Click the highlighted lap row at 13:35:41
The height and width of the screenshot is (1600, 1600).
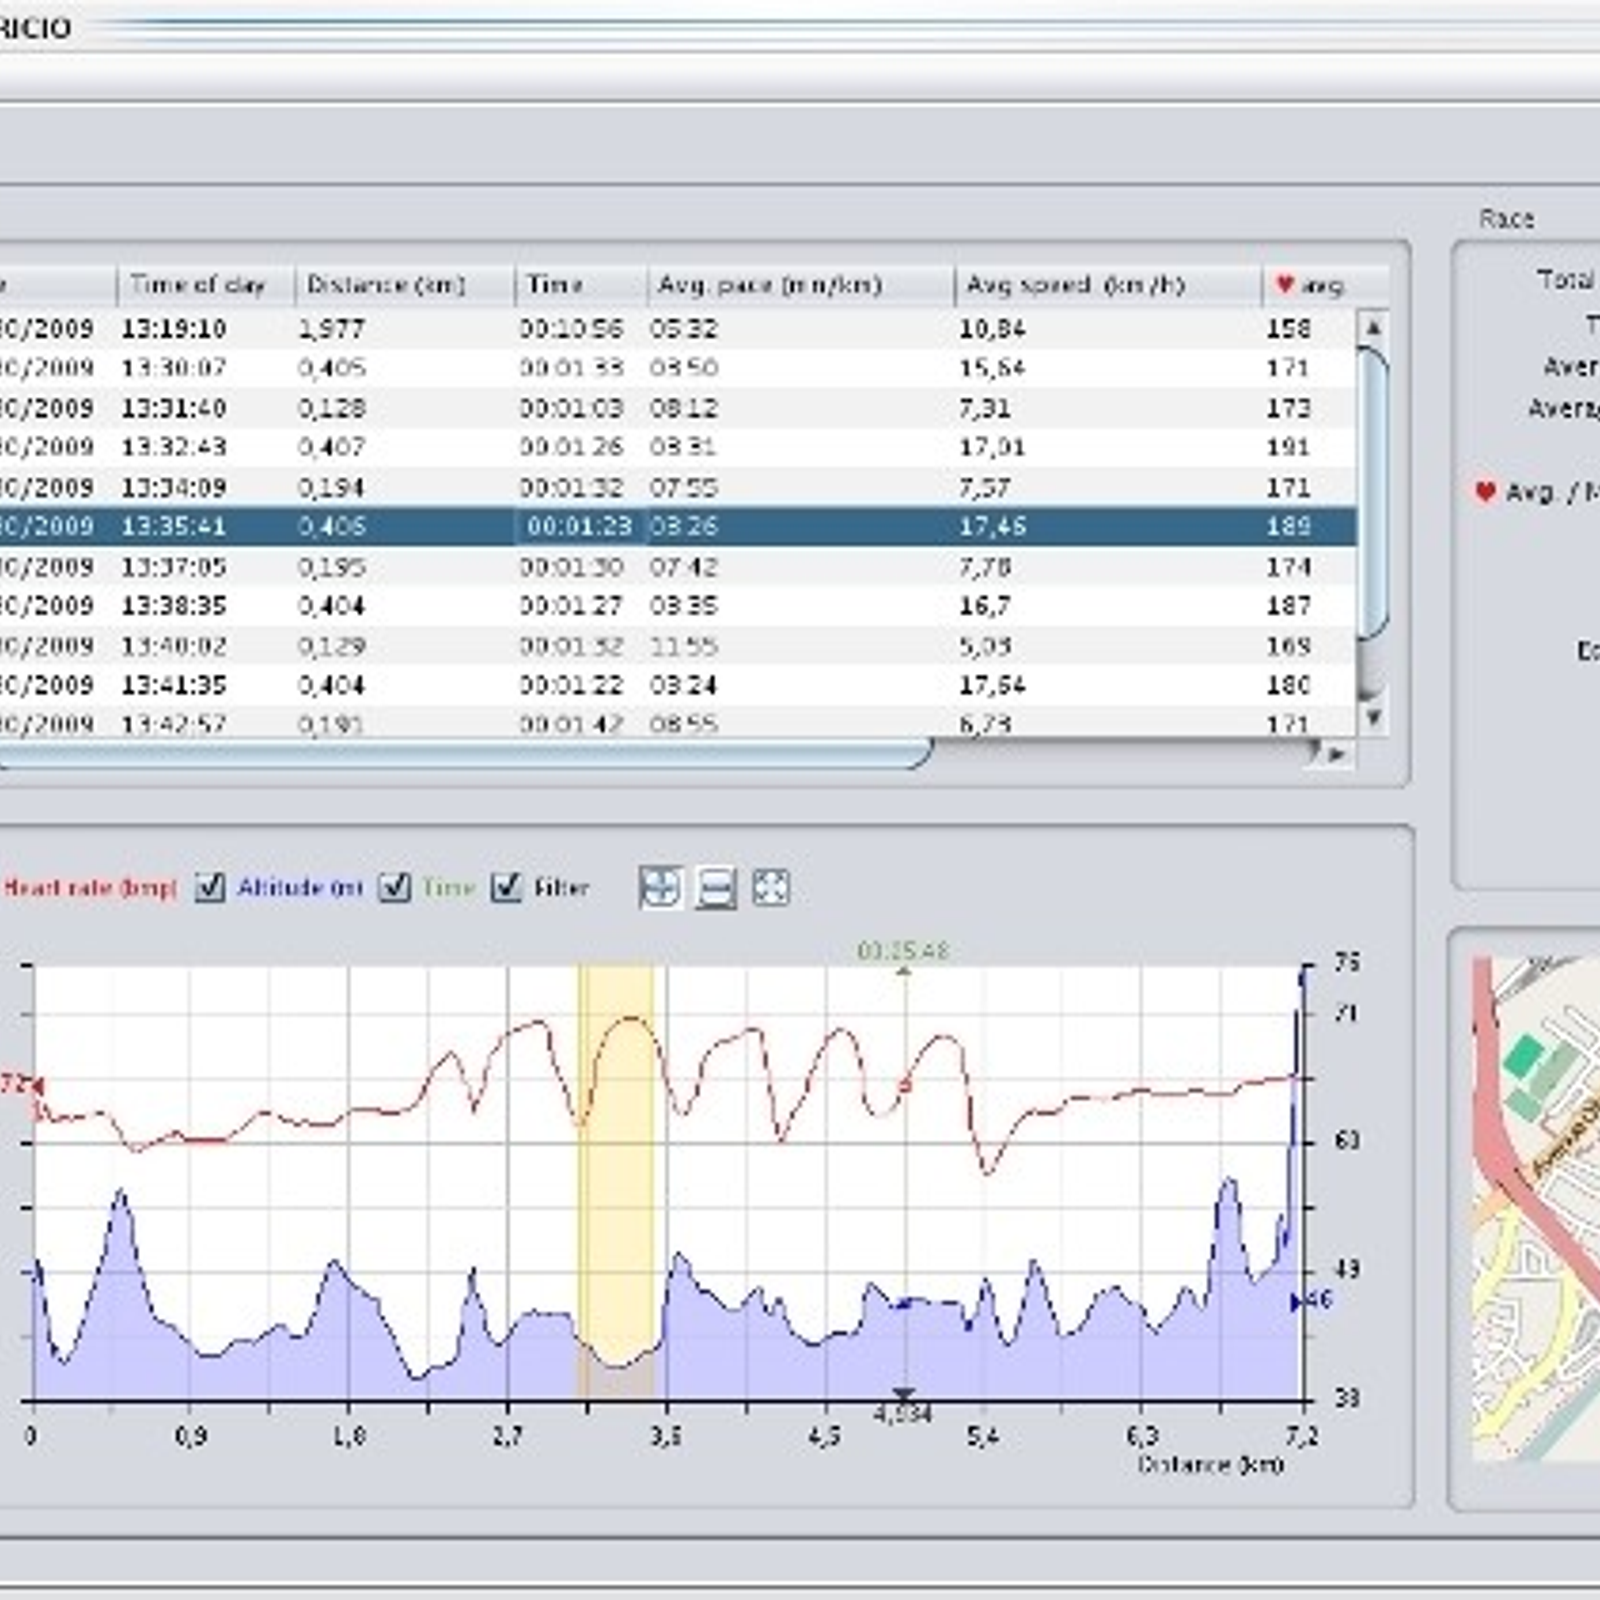(x=678, y=526)
